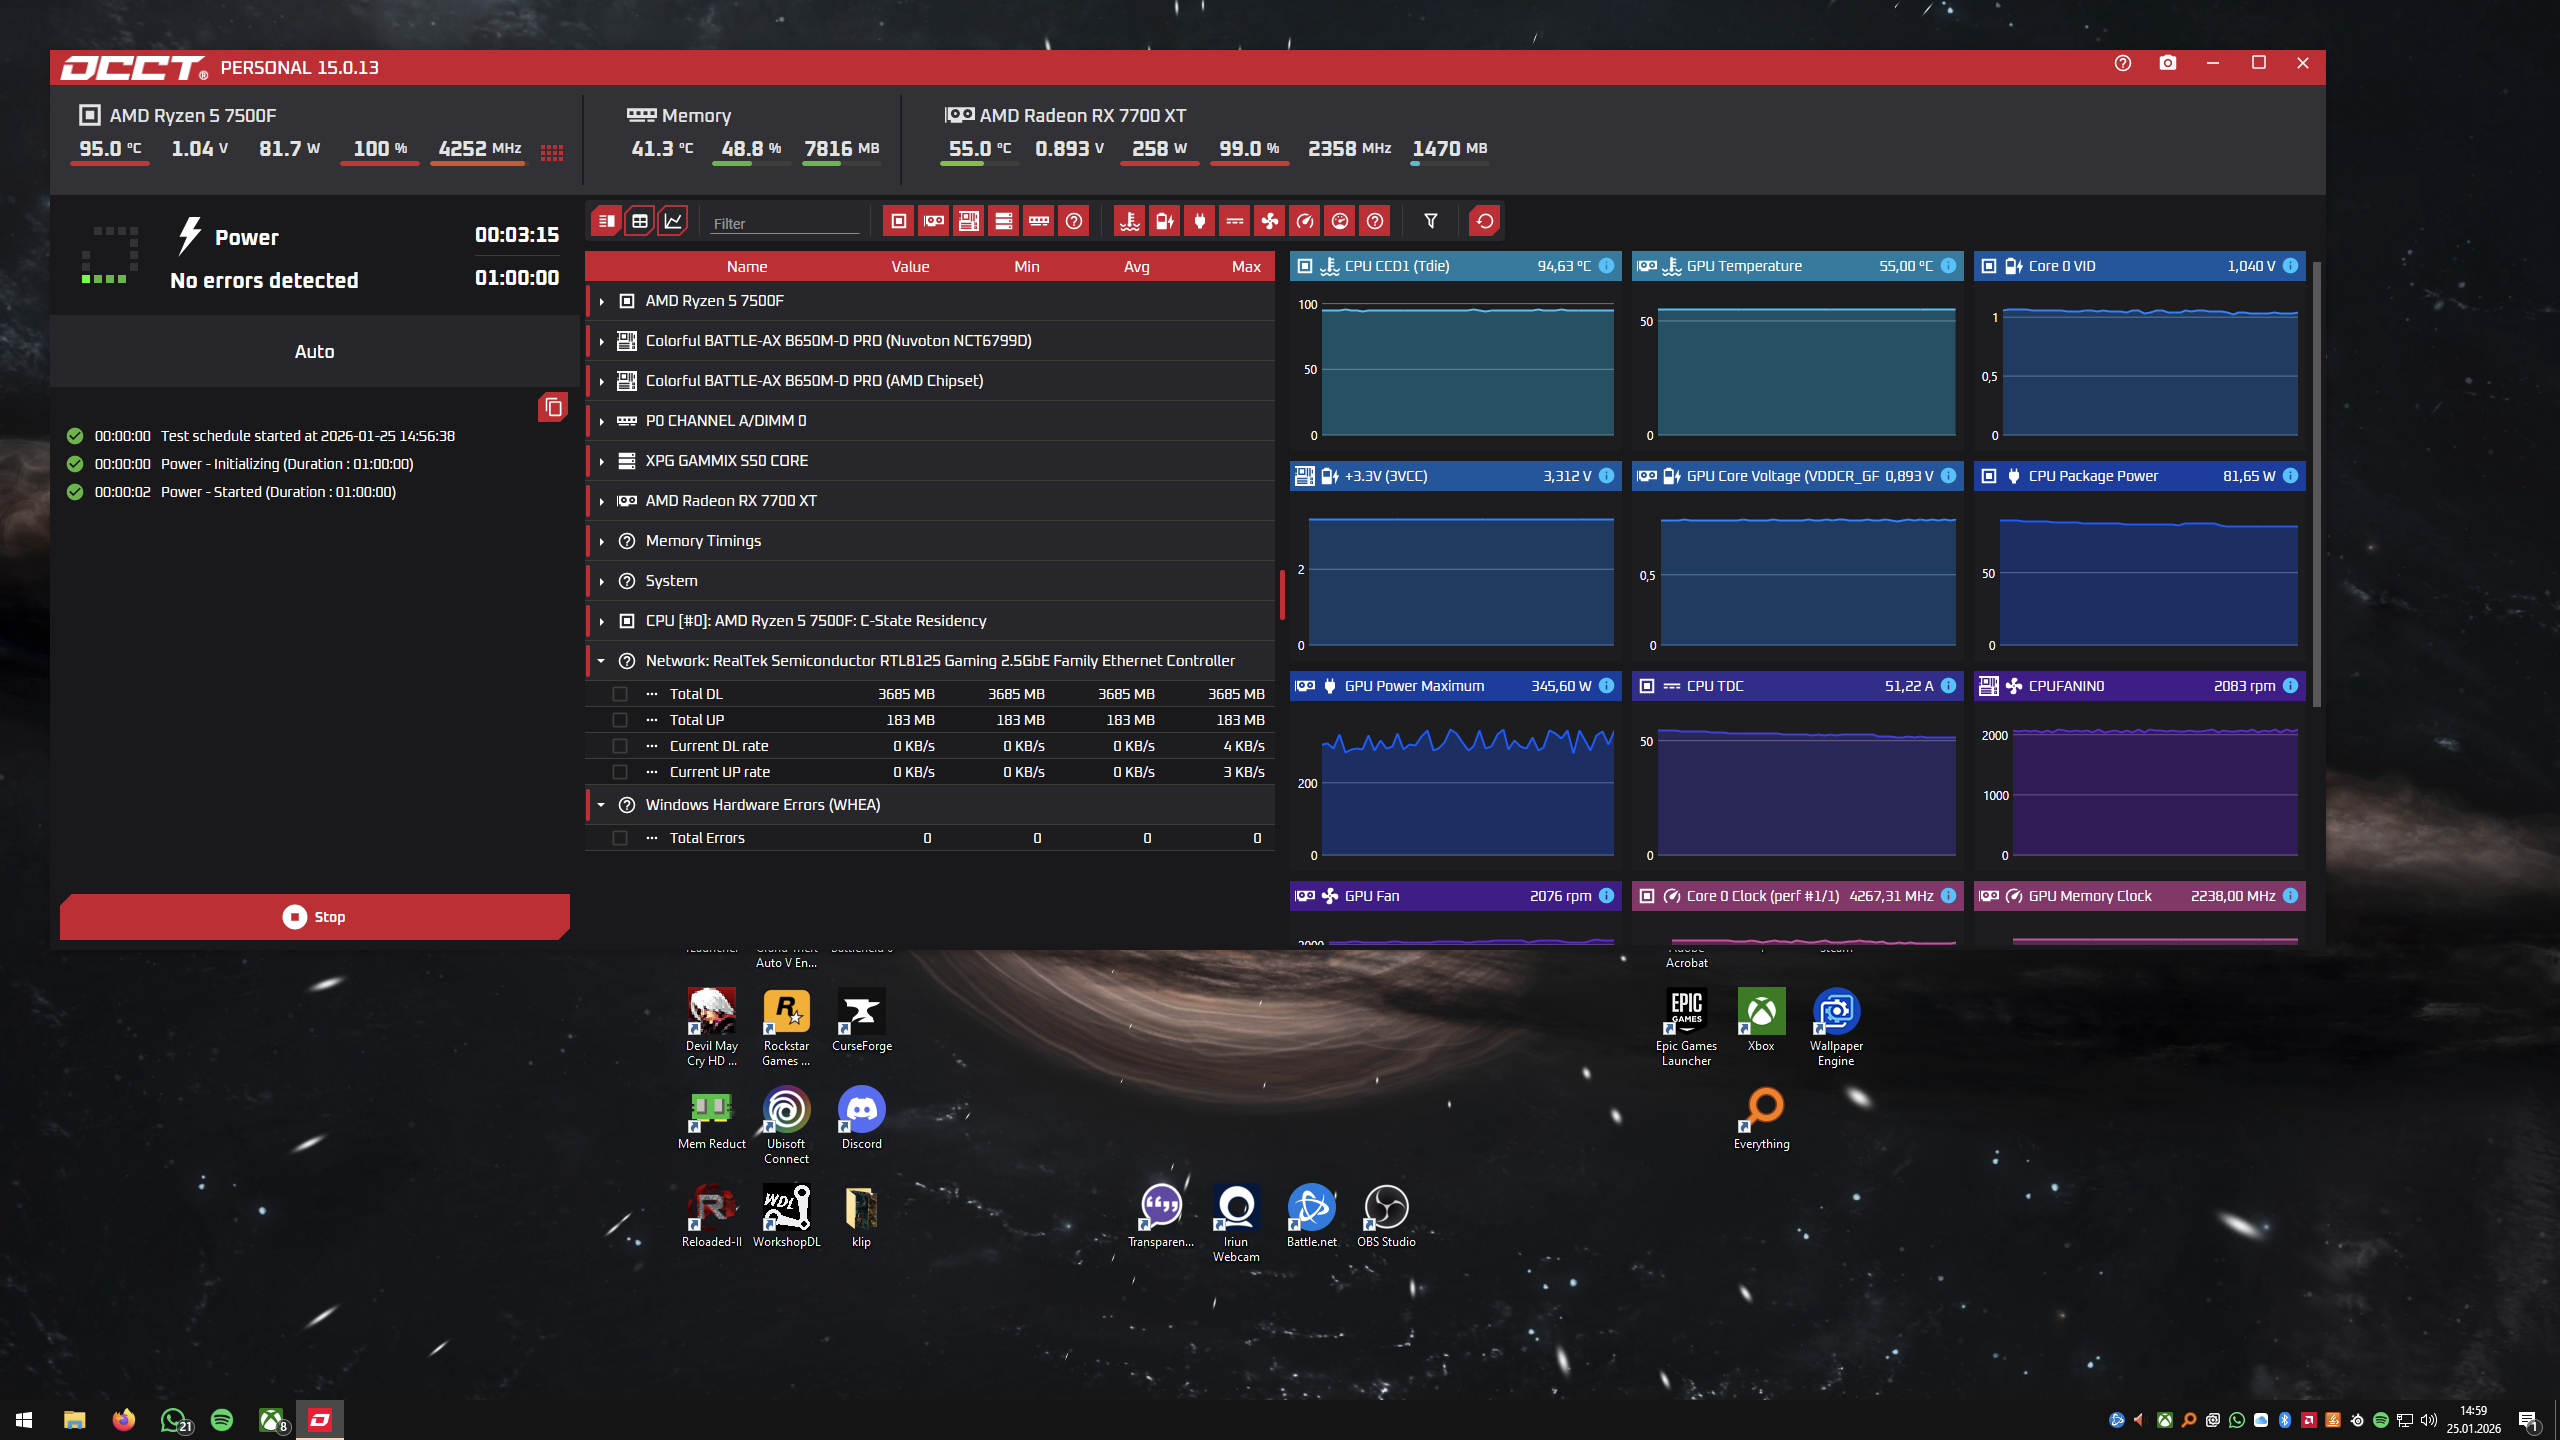
Task: Toggle the current sensor type filter
Action: click(x=1235, y=221)
